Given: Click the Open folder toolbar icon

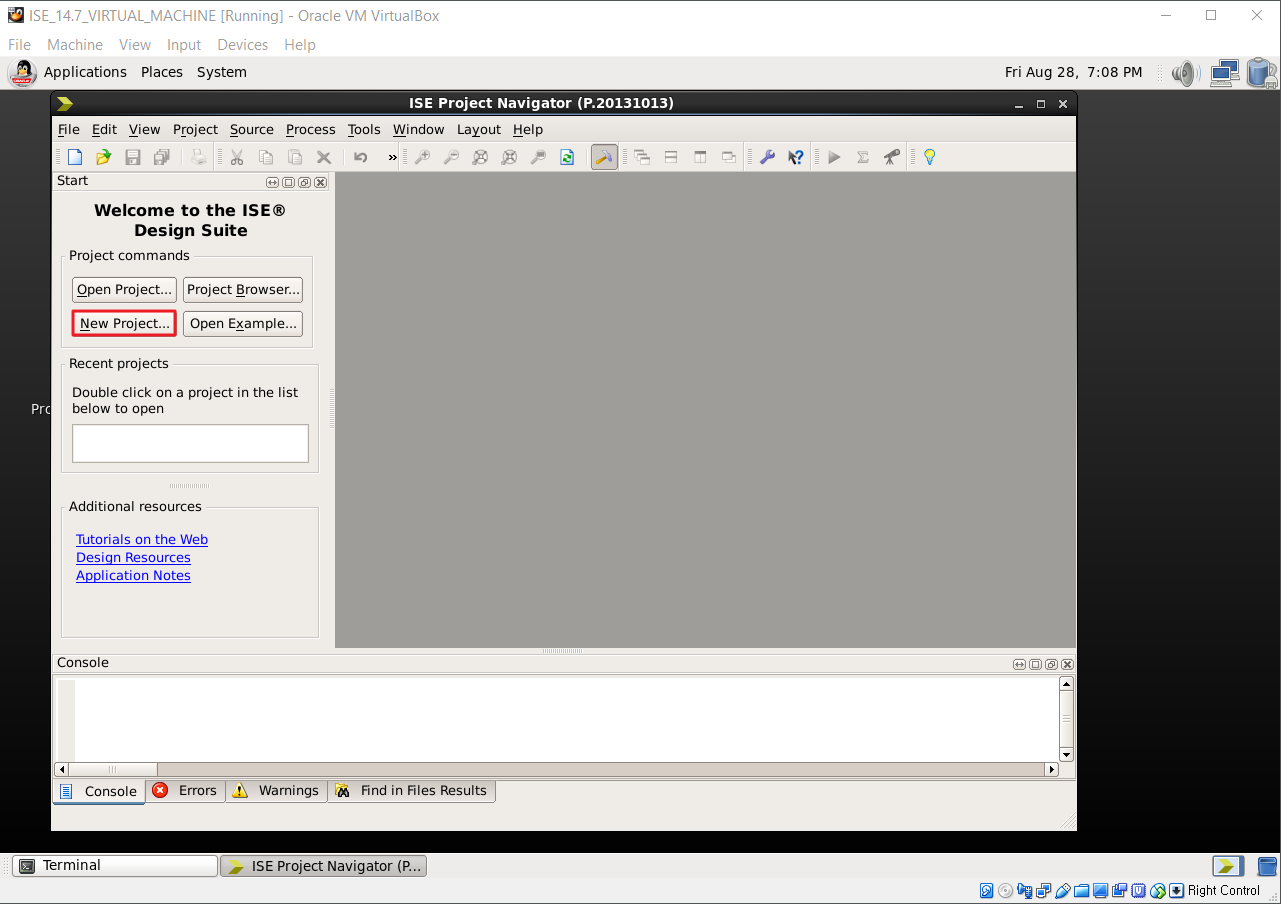Looking at the screenshot, I should [x=103, y=157].
